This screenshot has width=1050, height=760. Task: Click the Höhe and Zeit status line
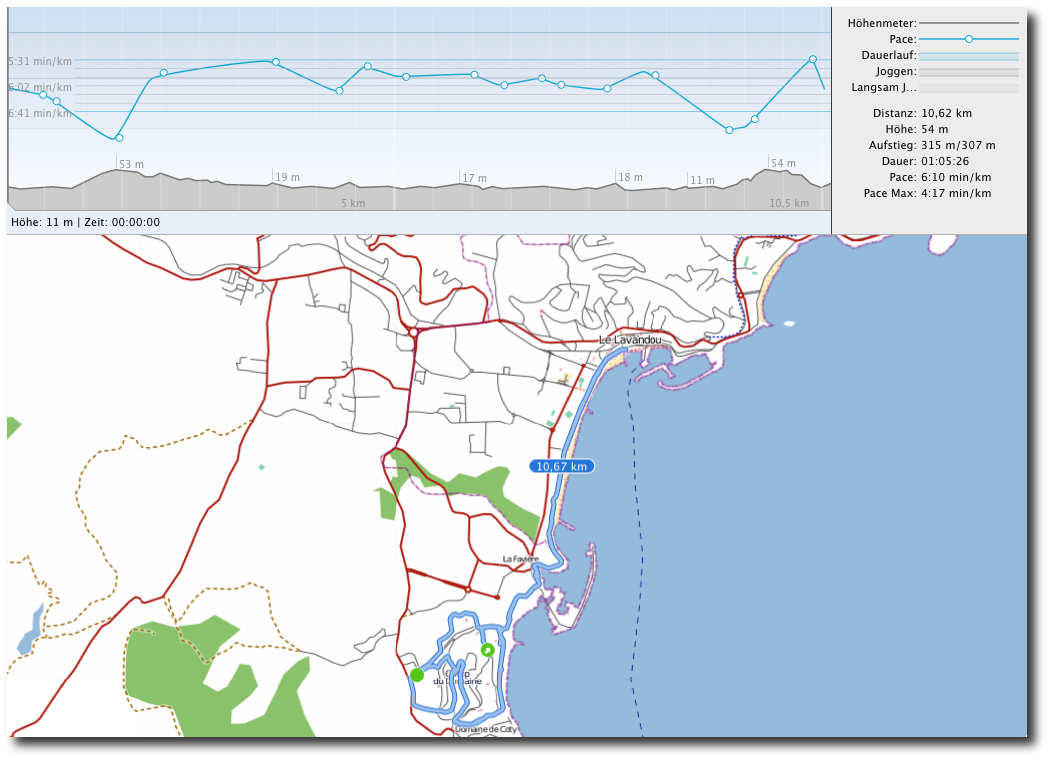86,222
